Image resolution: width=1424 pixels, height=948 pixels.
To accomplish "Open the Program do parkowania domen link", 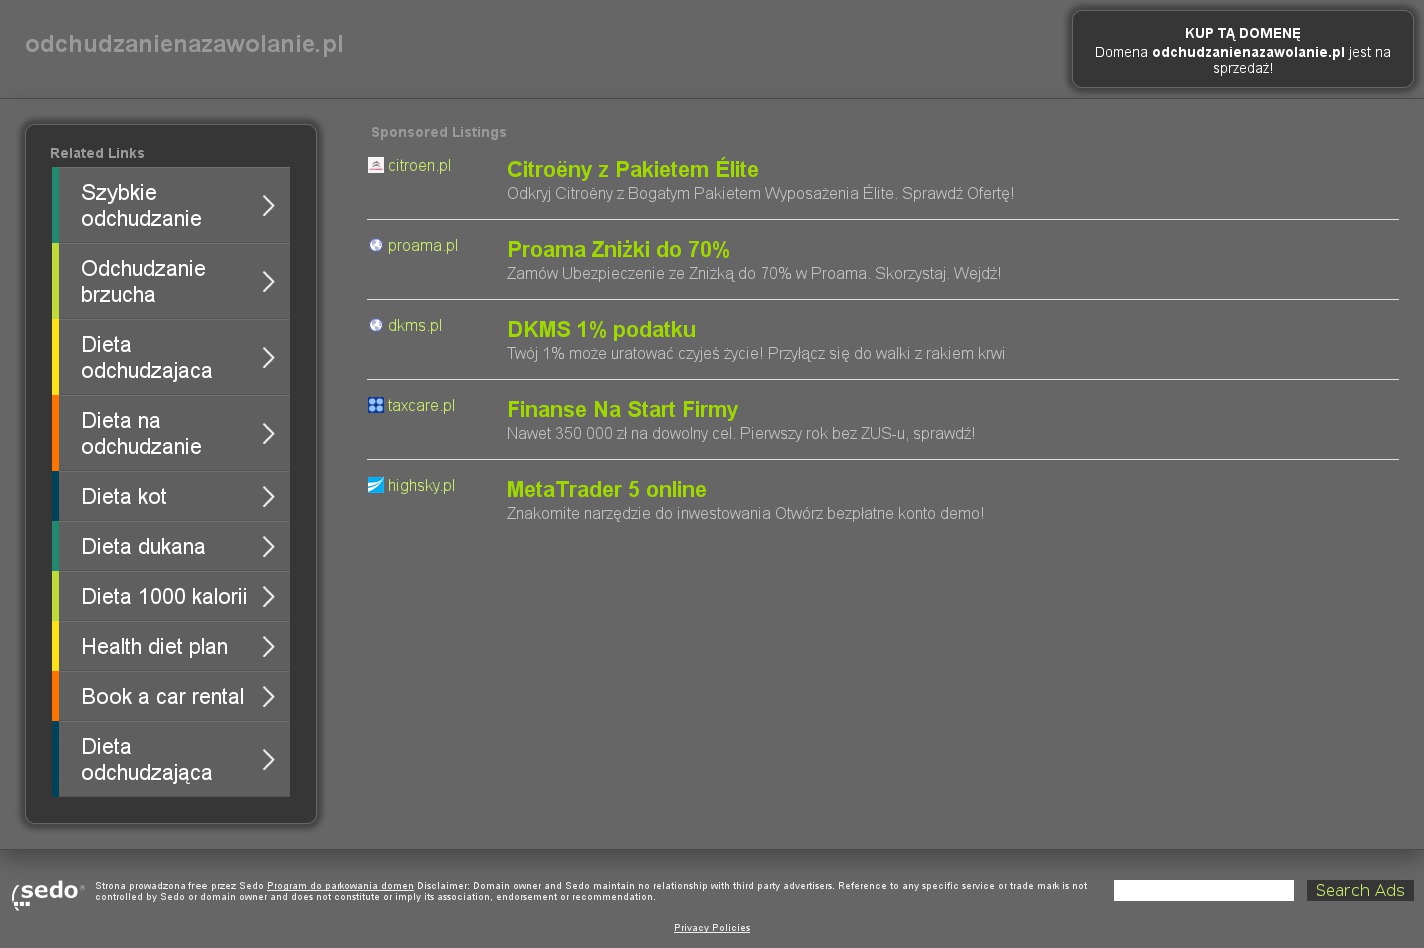I will pos(340,886).
